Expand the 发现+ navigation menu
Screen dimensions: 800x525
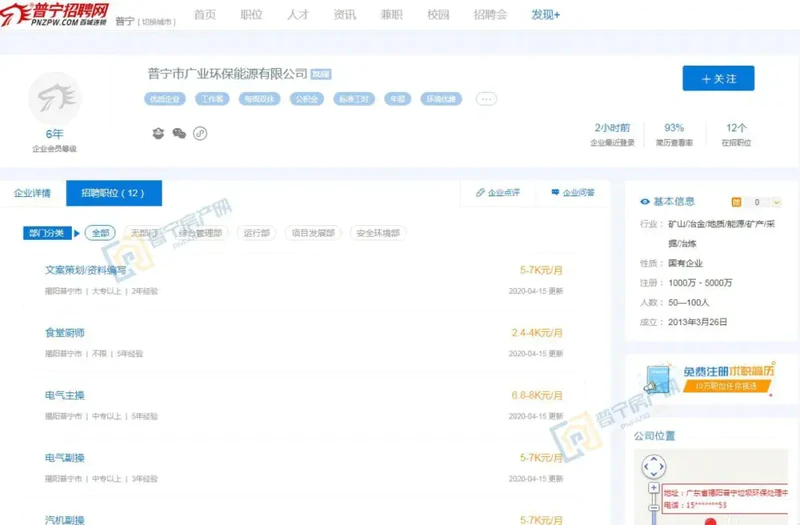(545, 15)
